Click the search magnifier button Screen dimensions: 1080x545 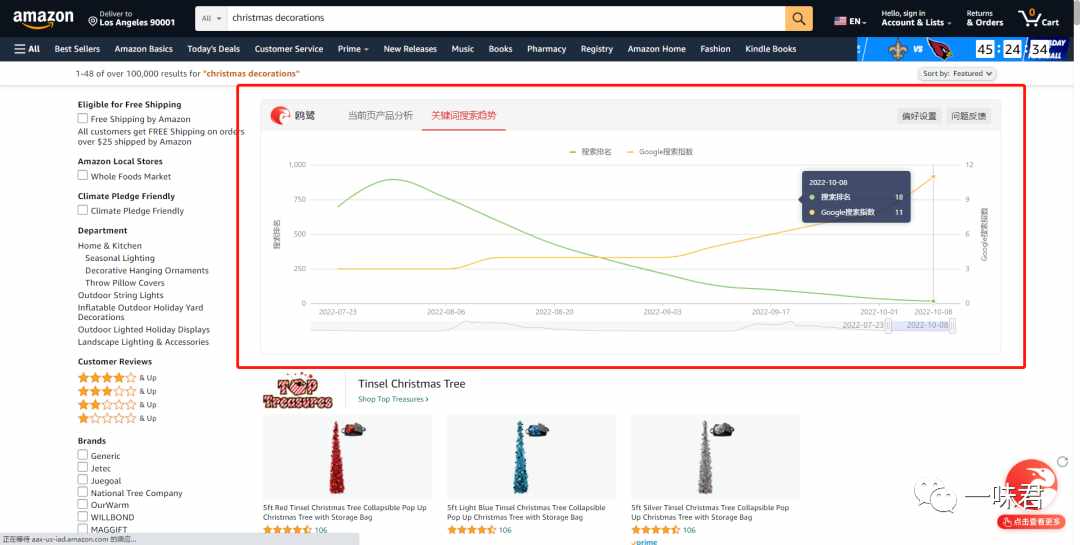798,19
